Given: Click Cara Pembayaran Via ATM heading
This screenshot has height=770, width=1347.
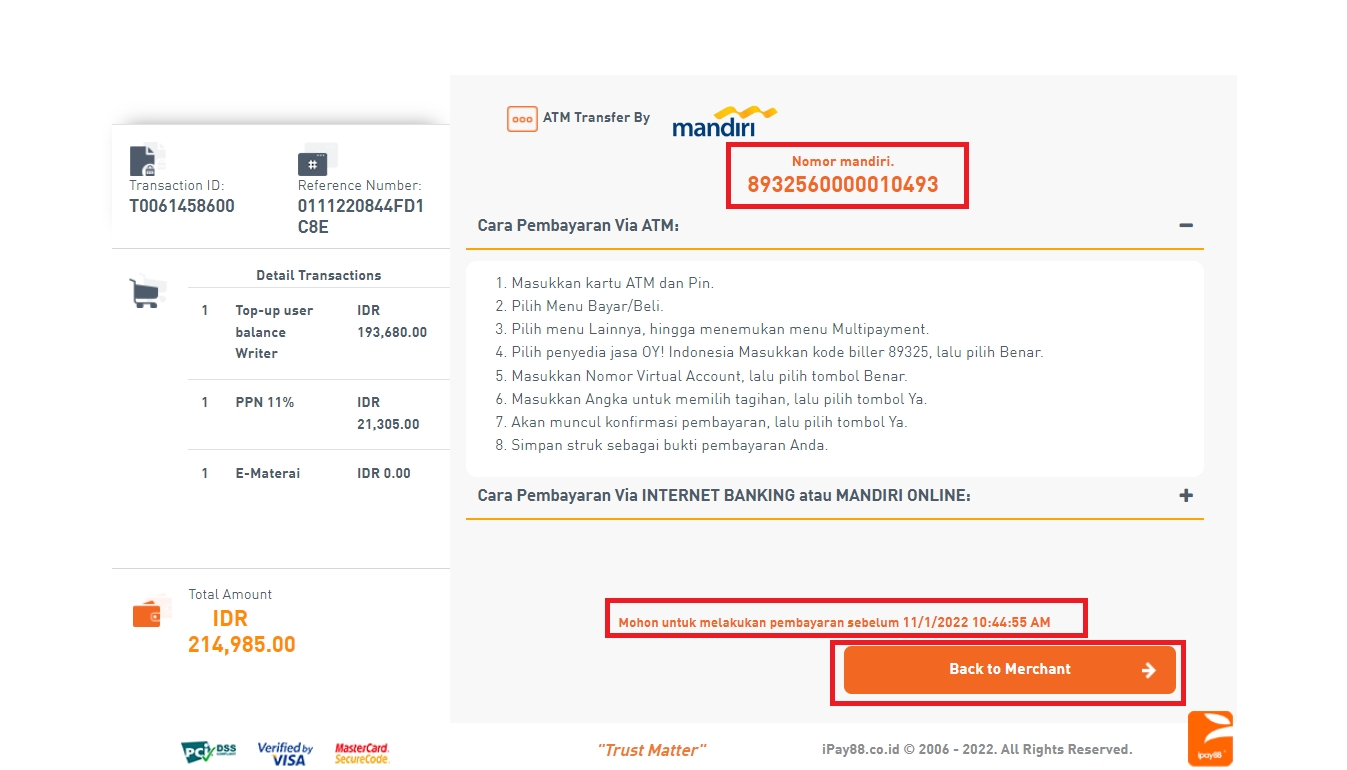Looking at the screenshot, I should (578, 226).
